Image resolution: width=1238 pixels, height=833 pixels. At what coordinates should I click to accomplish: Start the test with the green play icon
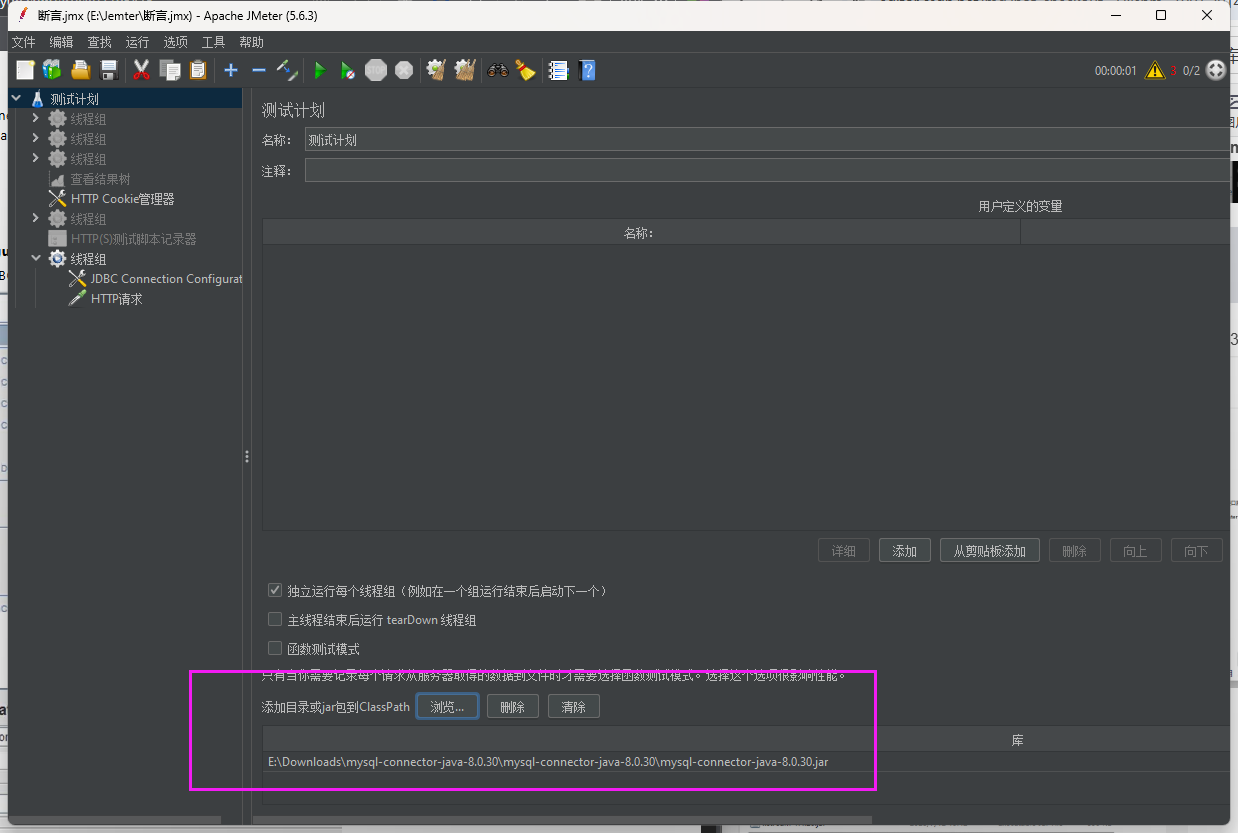pyautogui.click(x=320, y=70)
